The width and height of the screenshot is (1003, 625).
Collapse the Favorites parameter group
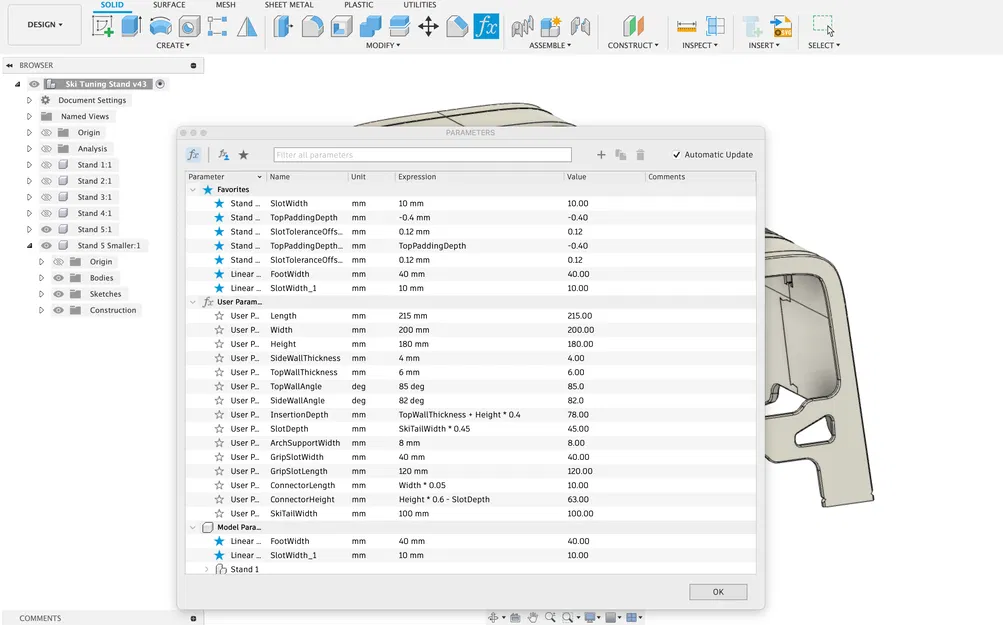tap(193, 190)
